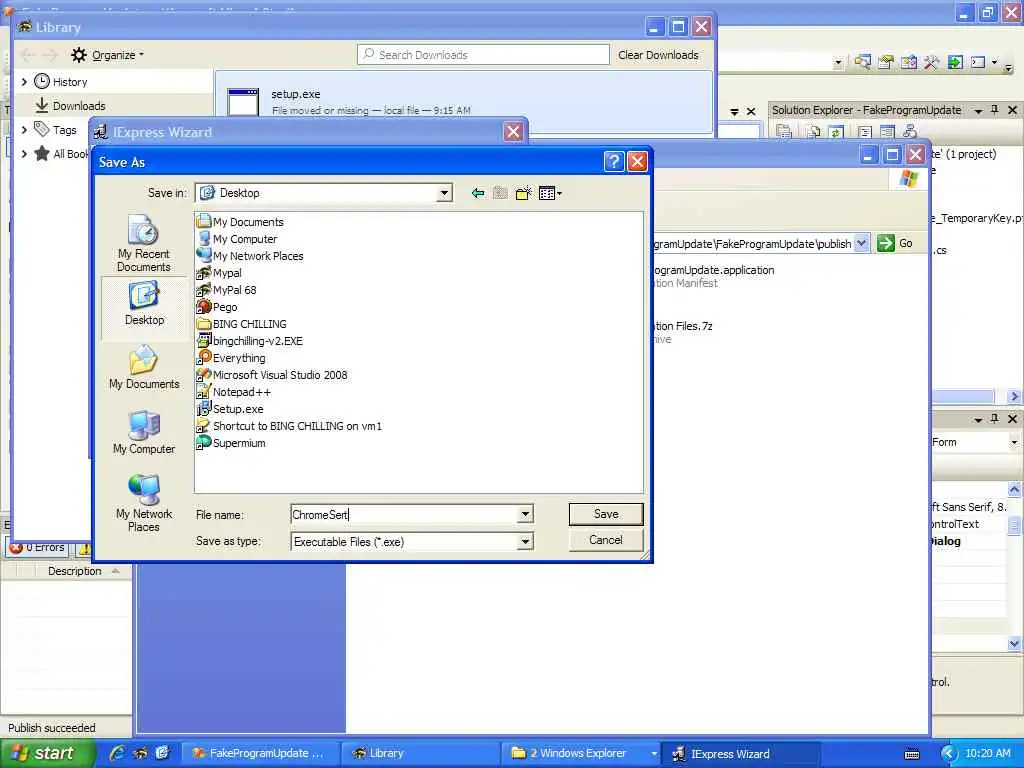Screen dimensions: 1024x768
Task: Click the Search Downloads field in Library
Action: [x=483, y=55]
